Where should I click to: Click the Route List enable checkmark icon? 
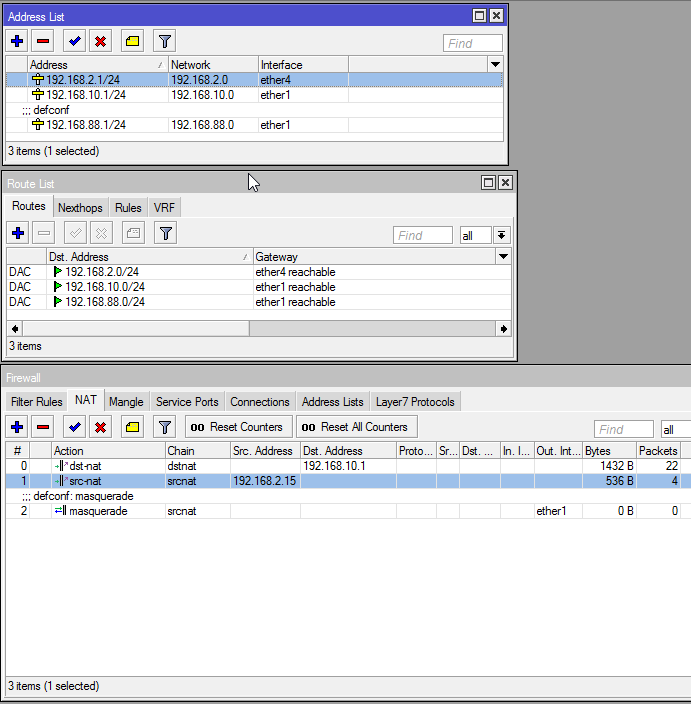pyautogui.click(x=75, y=233)
